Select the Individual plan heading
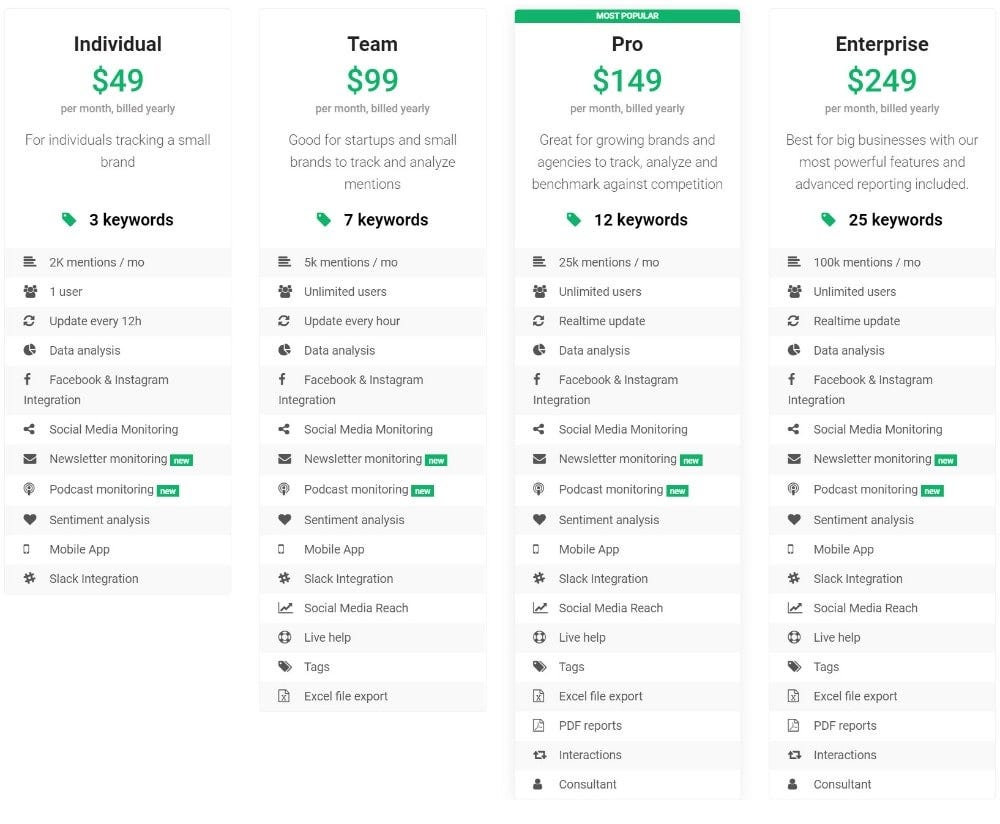Image resolution: width=1000 pixels, height=824 pixels. tap(117, 44)
